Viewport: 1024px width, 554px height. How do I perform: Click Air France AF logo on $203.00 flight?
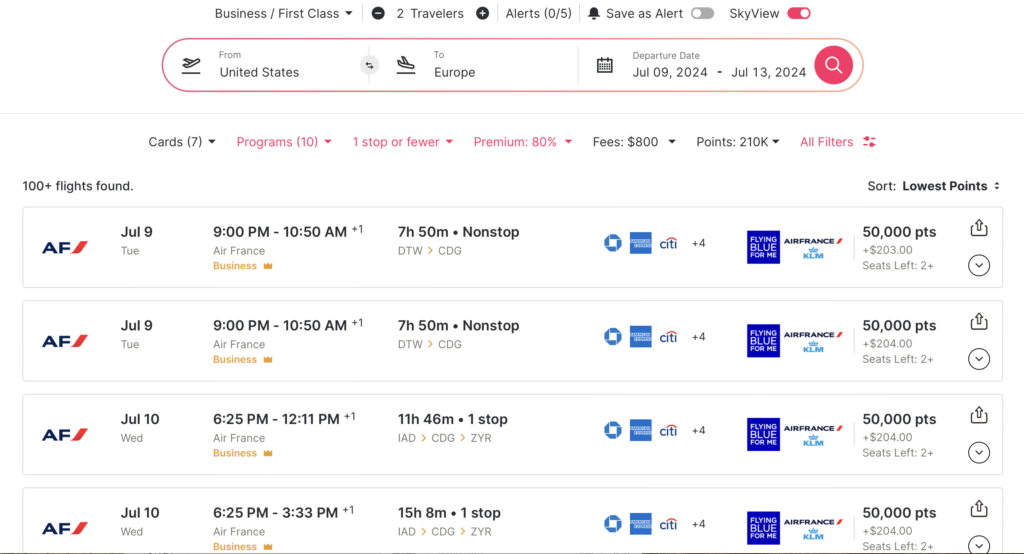pyautogui.click(x=65, y=248)
